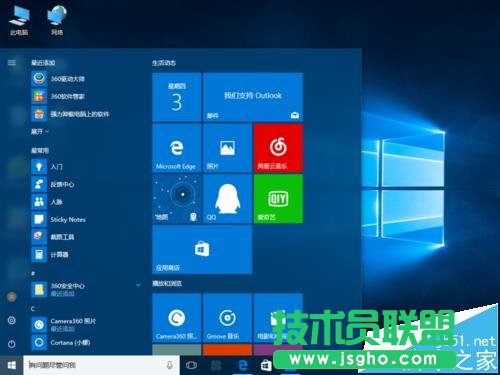This screenshot has height=375, width=500.
Task: Jump to the C letter index header
Action: (x=33, y=309)
